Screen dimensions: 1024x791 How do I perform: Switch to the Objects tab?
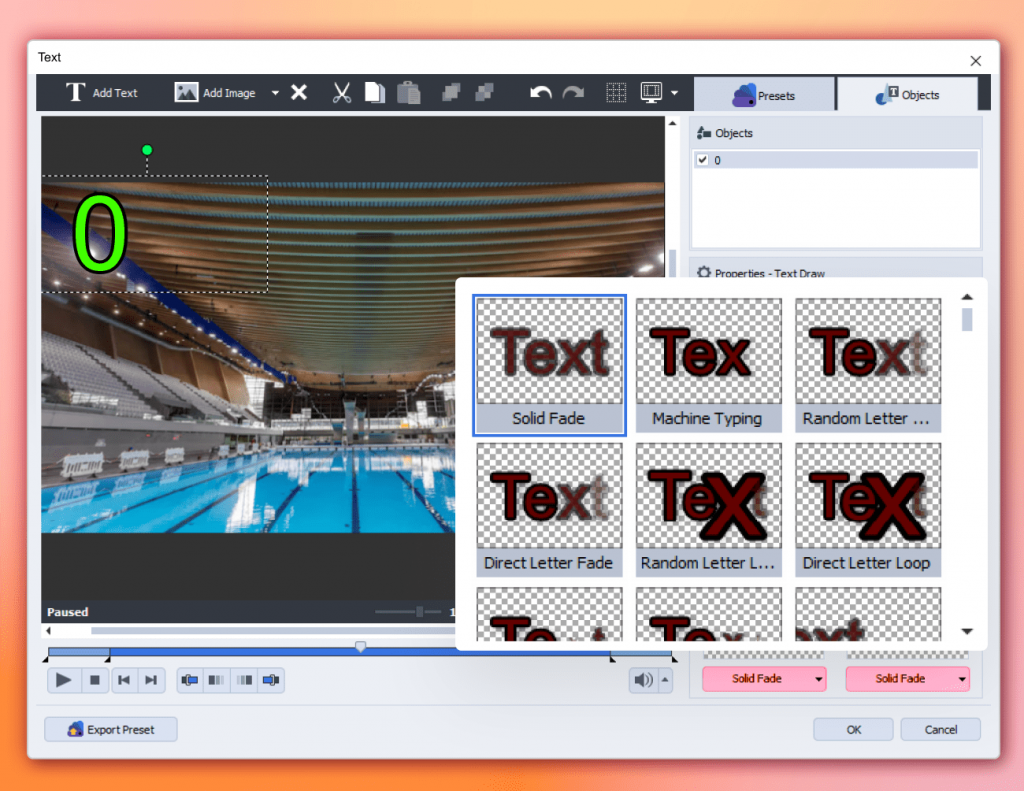pyautogui.click(x=907, y=95)
